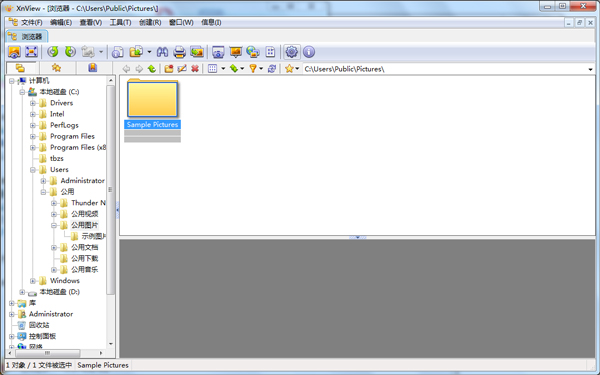Open the 工具(T) menu
The image size is (600, 375).
point(121,23)
